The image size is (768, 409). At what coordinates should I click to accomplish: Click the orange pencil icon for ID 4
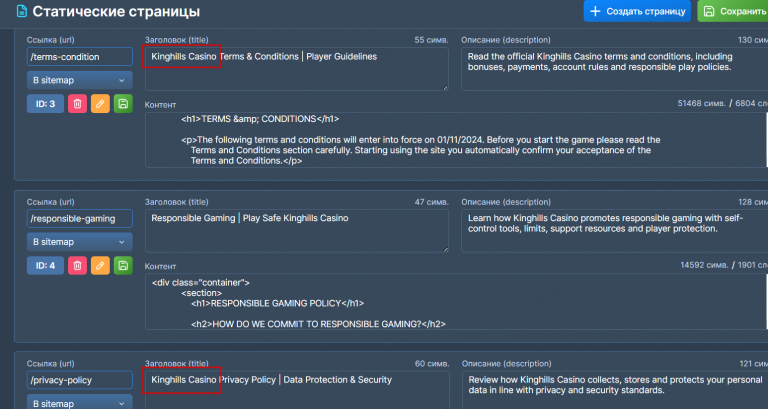(100, 265)
